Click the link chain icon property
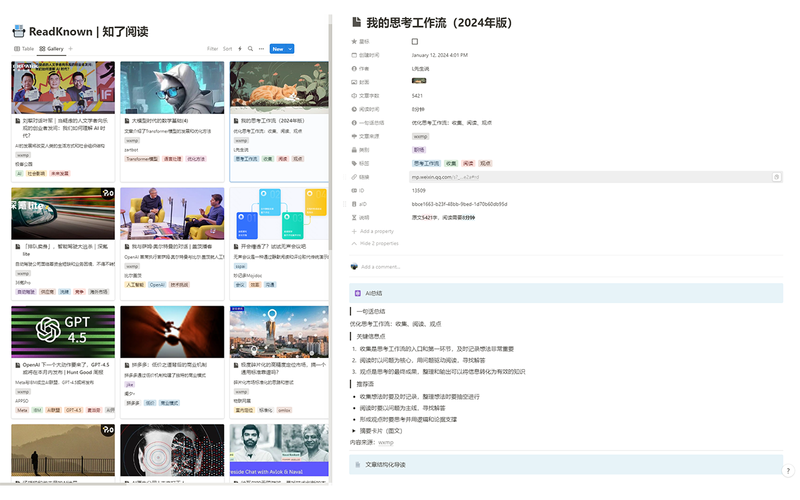Viewport: 800px width, 500px height. 354,177
